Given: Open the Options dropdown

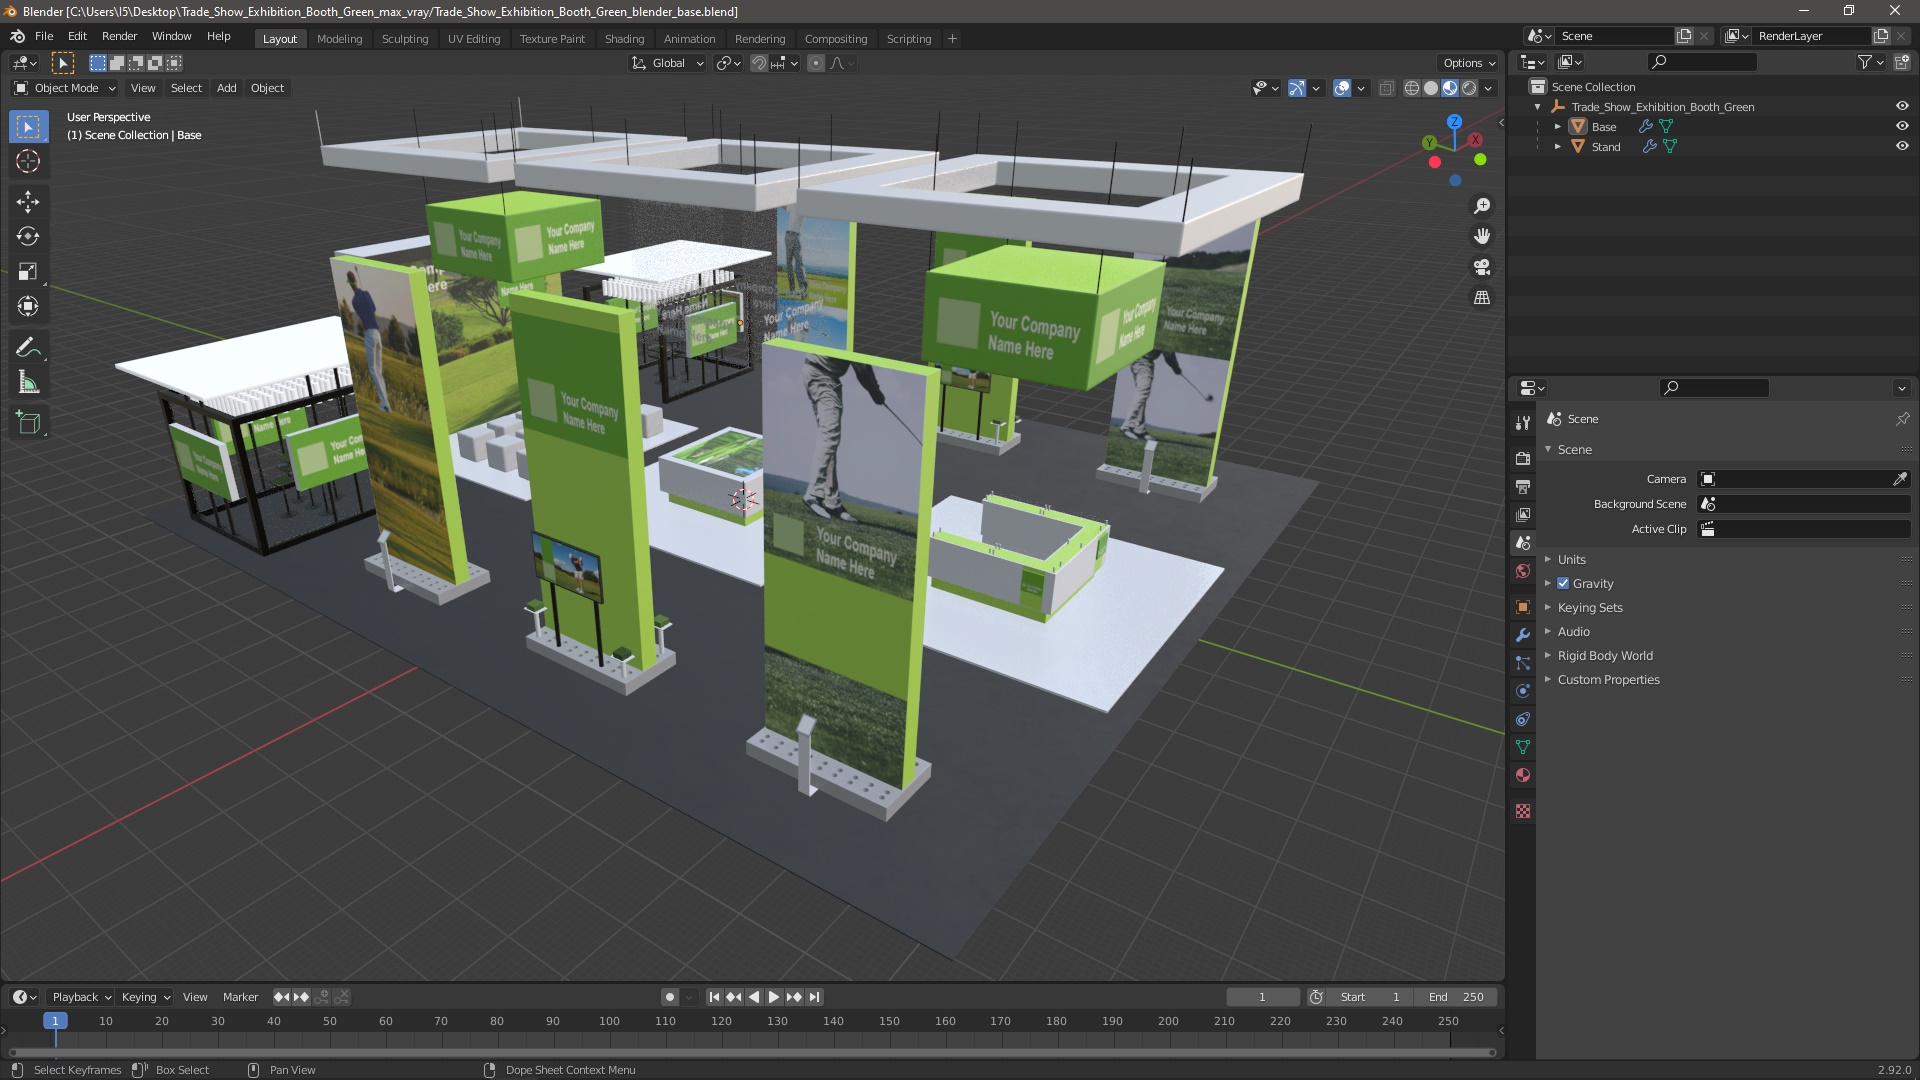Looking at the screenshot, I should 1469,63.
